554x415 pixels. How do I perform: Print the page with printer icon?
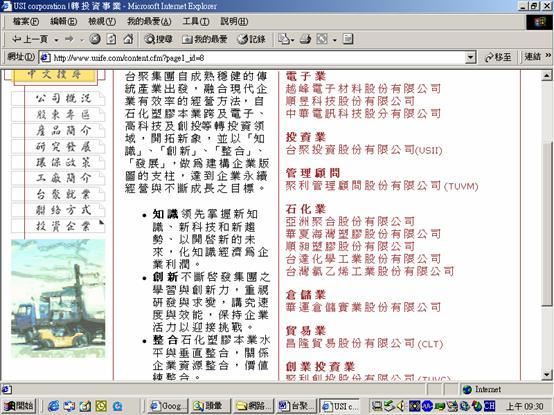click(305, 39)
